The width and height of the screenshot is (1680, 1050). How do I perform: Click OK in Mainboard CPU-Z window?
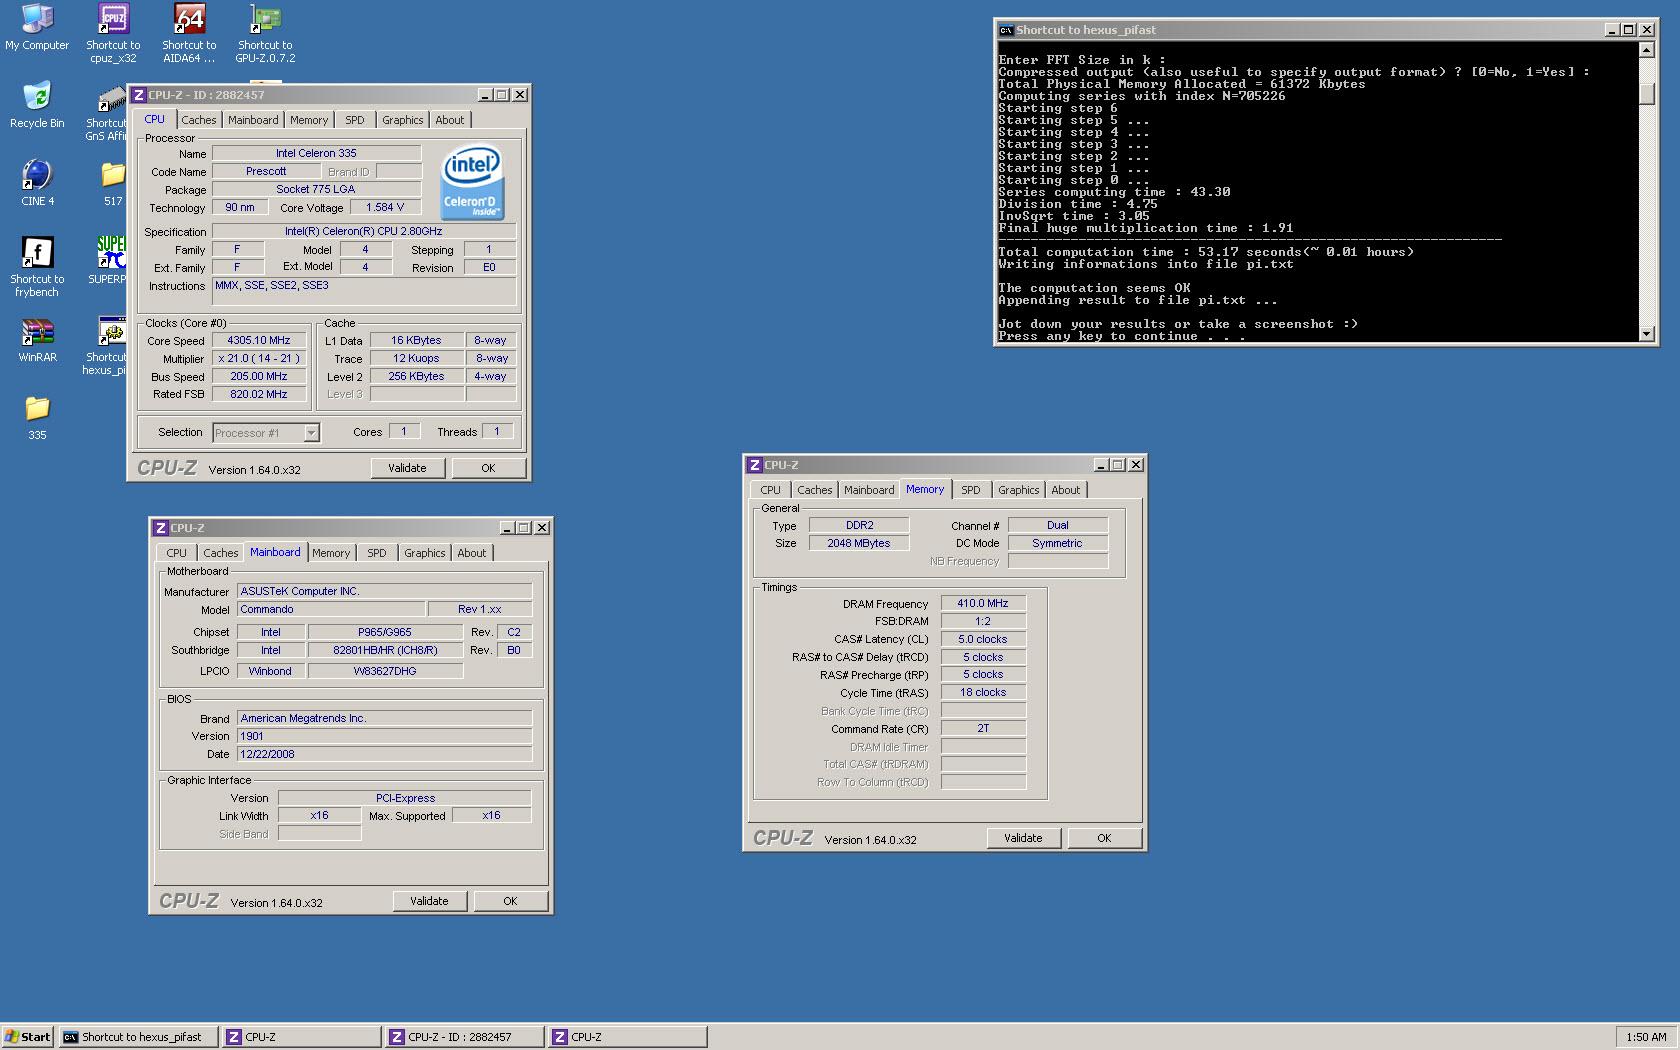511,901
